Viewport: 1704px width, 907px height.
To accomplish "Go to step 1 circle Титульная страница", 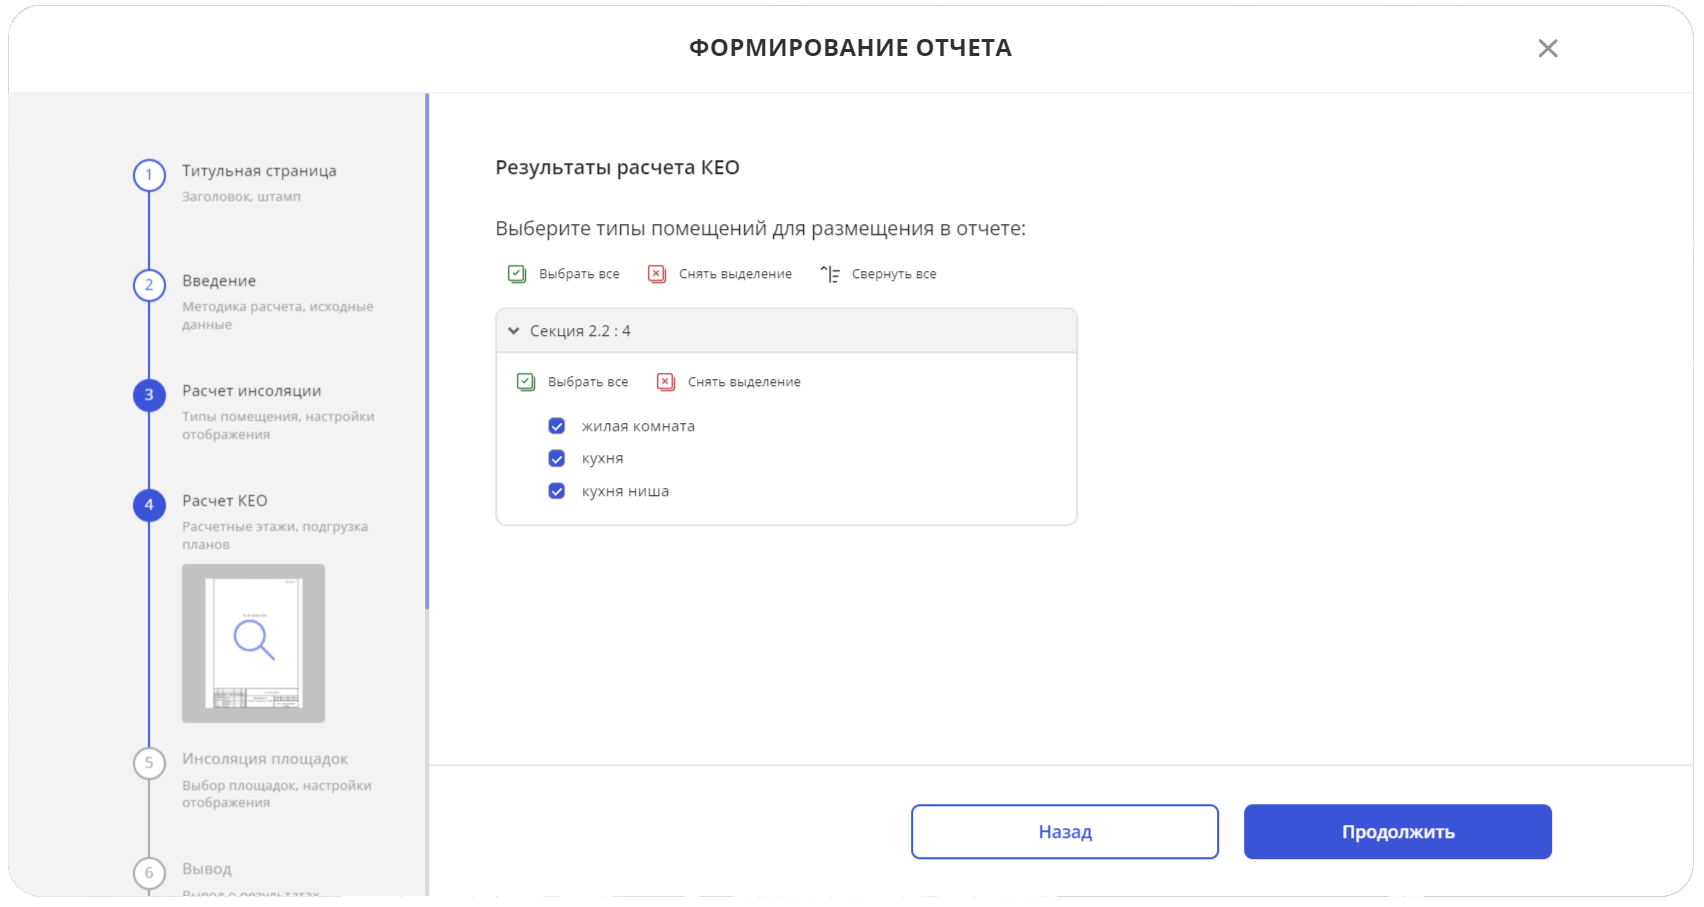I will point(149,175).
